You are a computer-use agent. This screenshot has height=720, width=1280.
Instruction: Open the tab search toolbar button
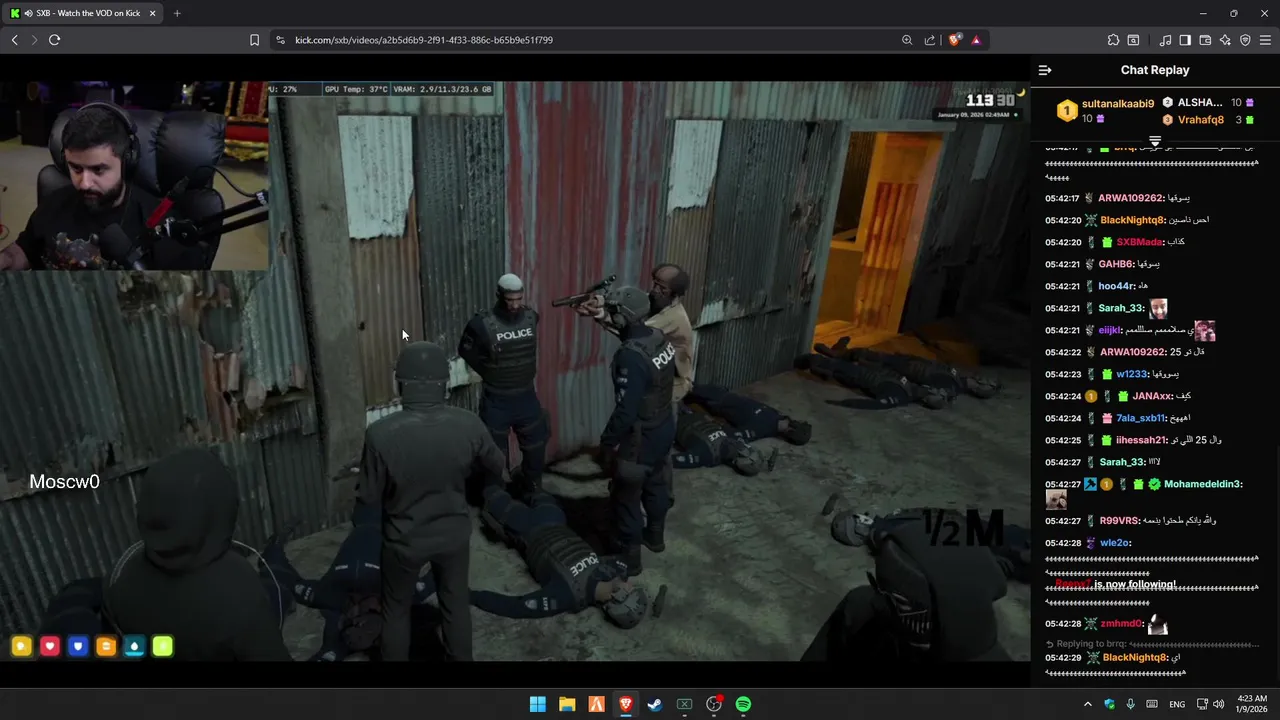pos(1133,40)
